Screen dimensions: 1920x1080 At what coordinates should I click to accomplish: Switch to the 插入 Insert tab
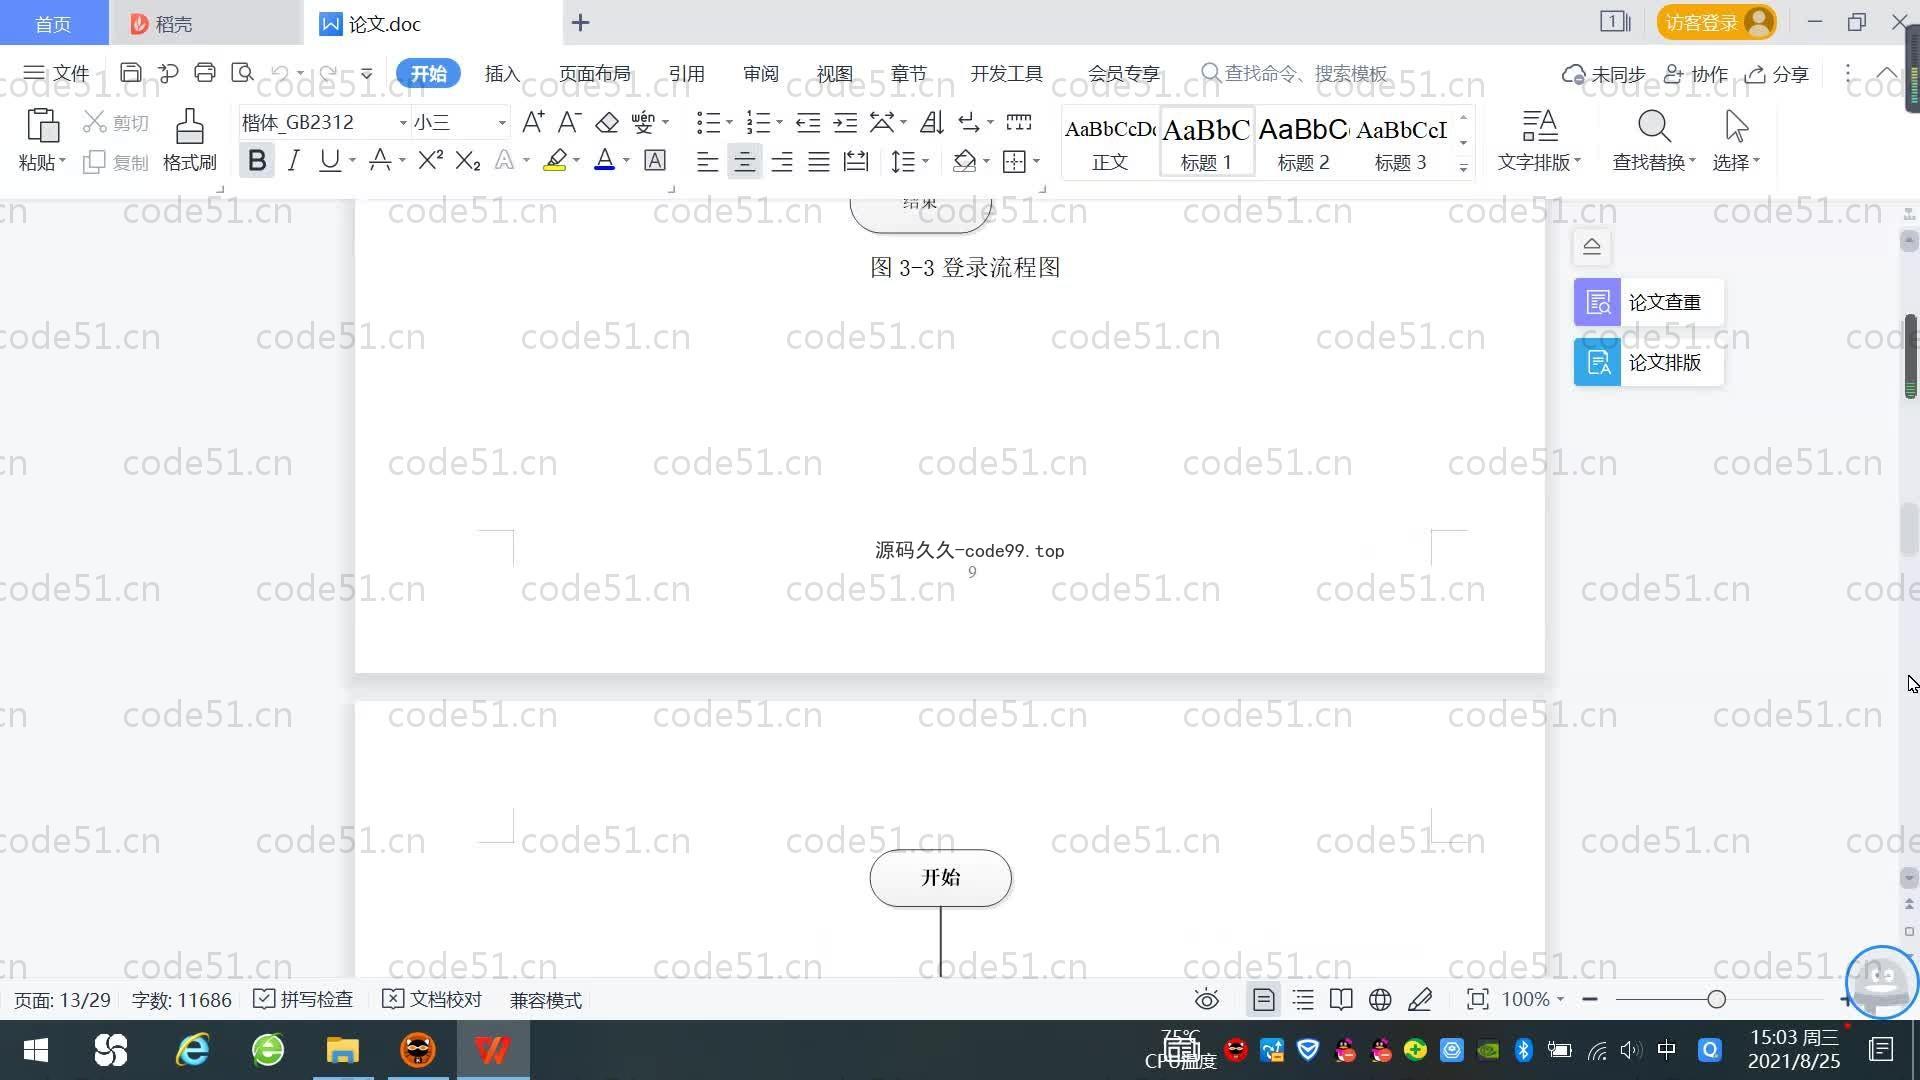502,73
